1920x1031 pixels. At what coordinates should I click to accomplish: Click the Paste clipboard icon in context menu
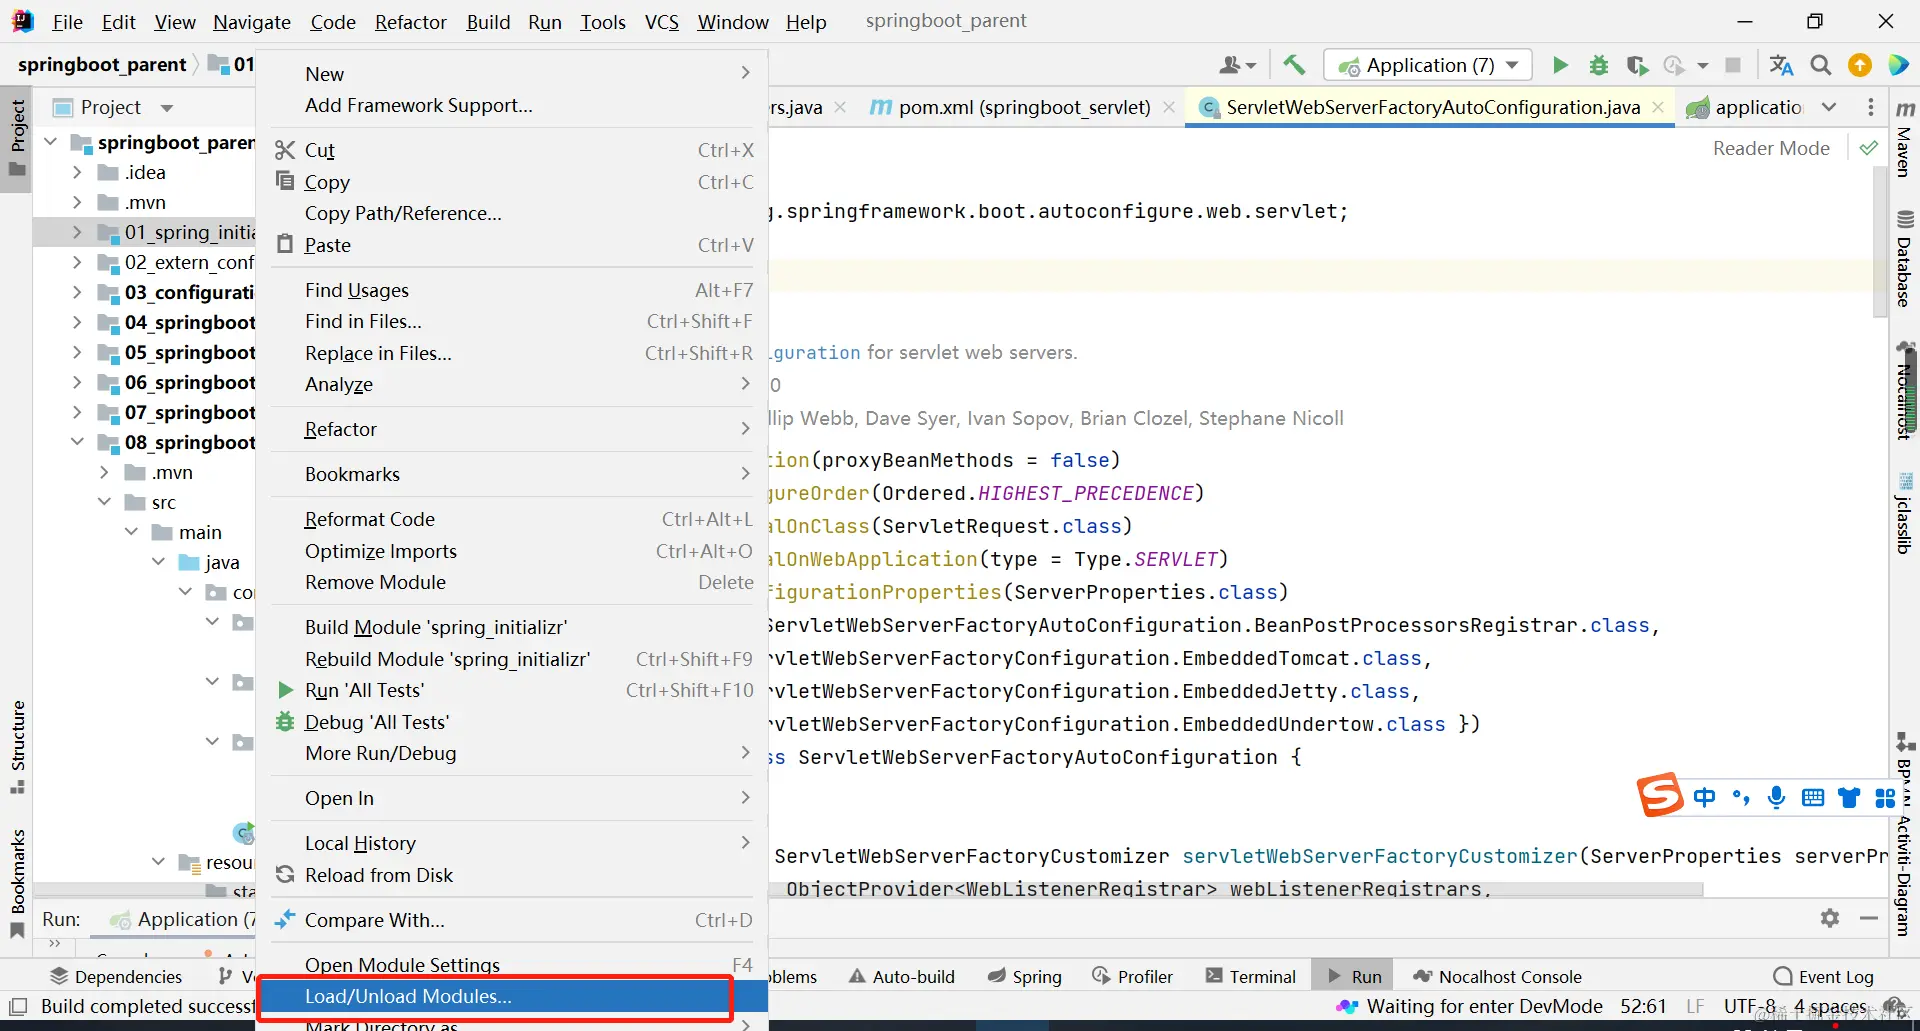[x=285, y=244]
